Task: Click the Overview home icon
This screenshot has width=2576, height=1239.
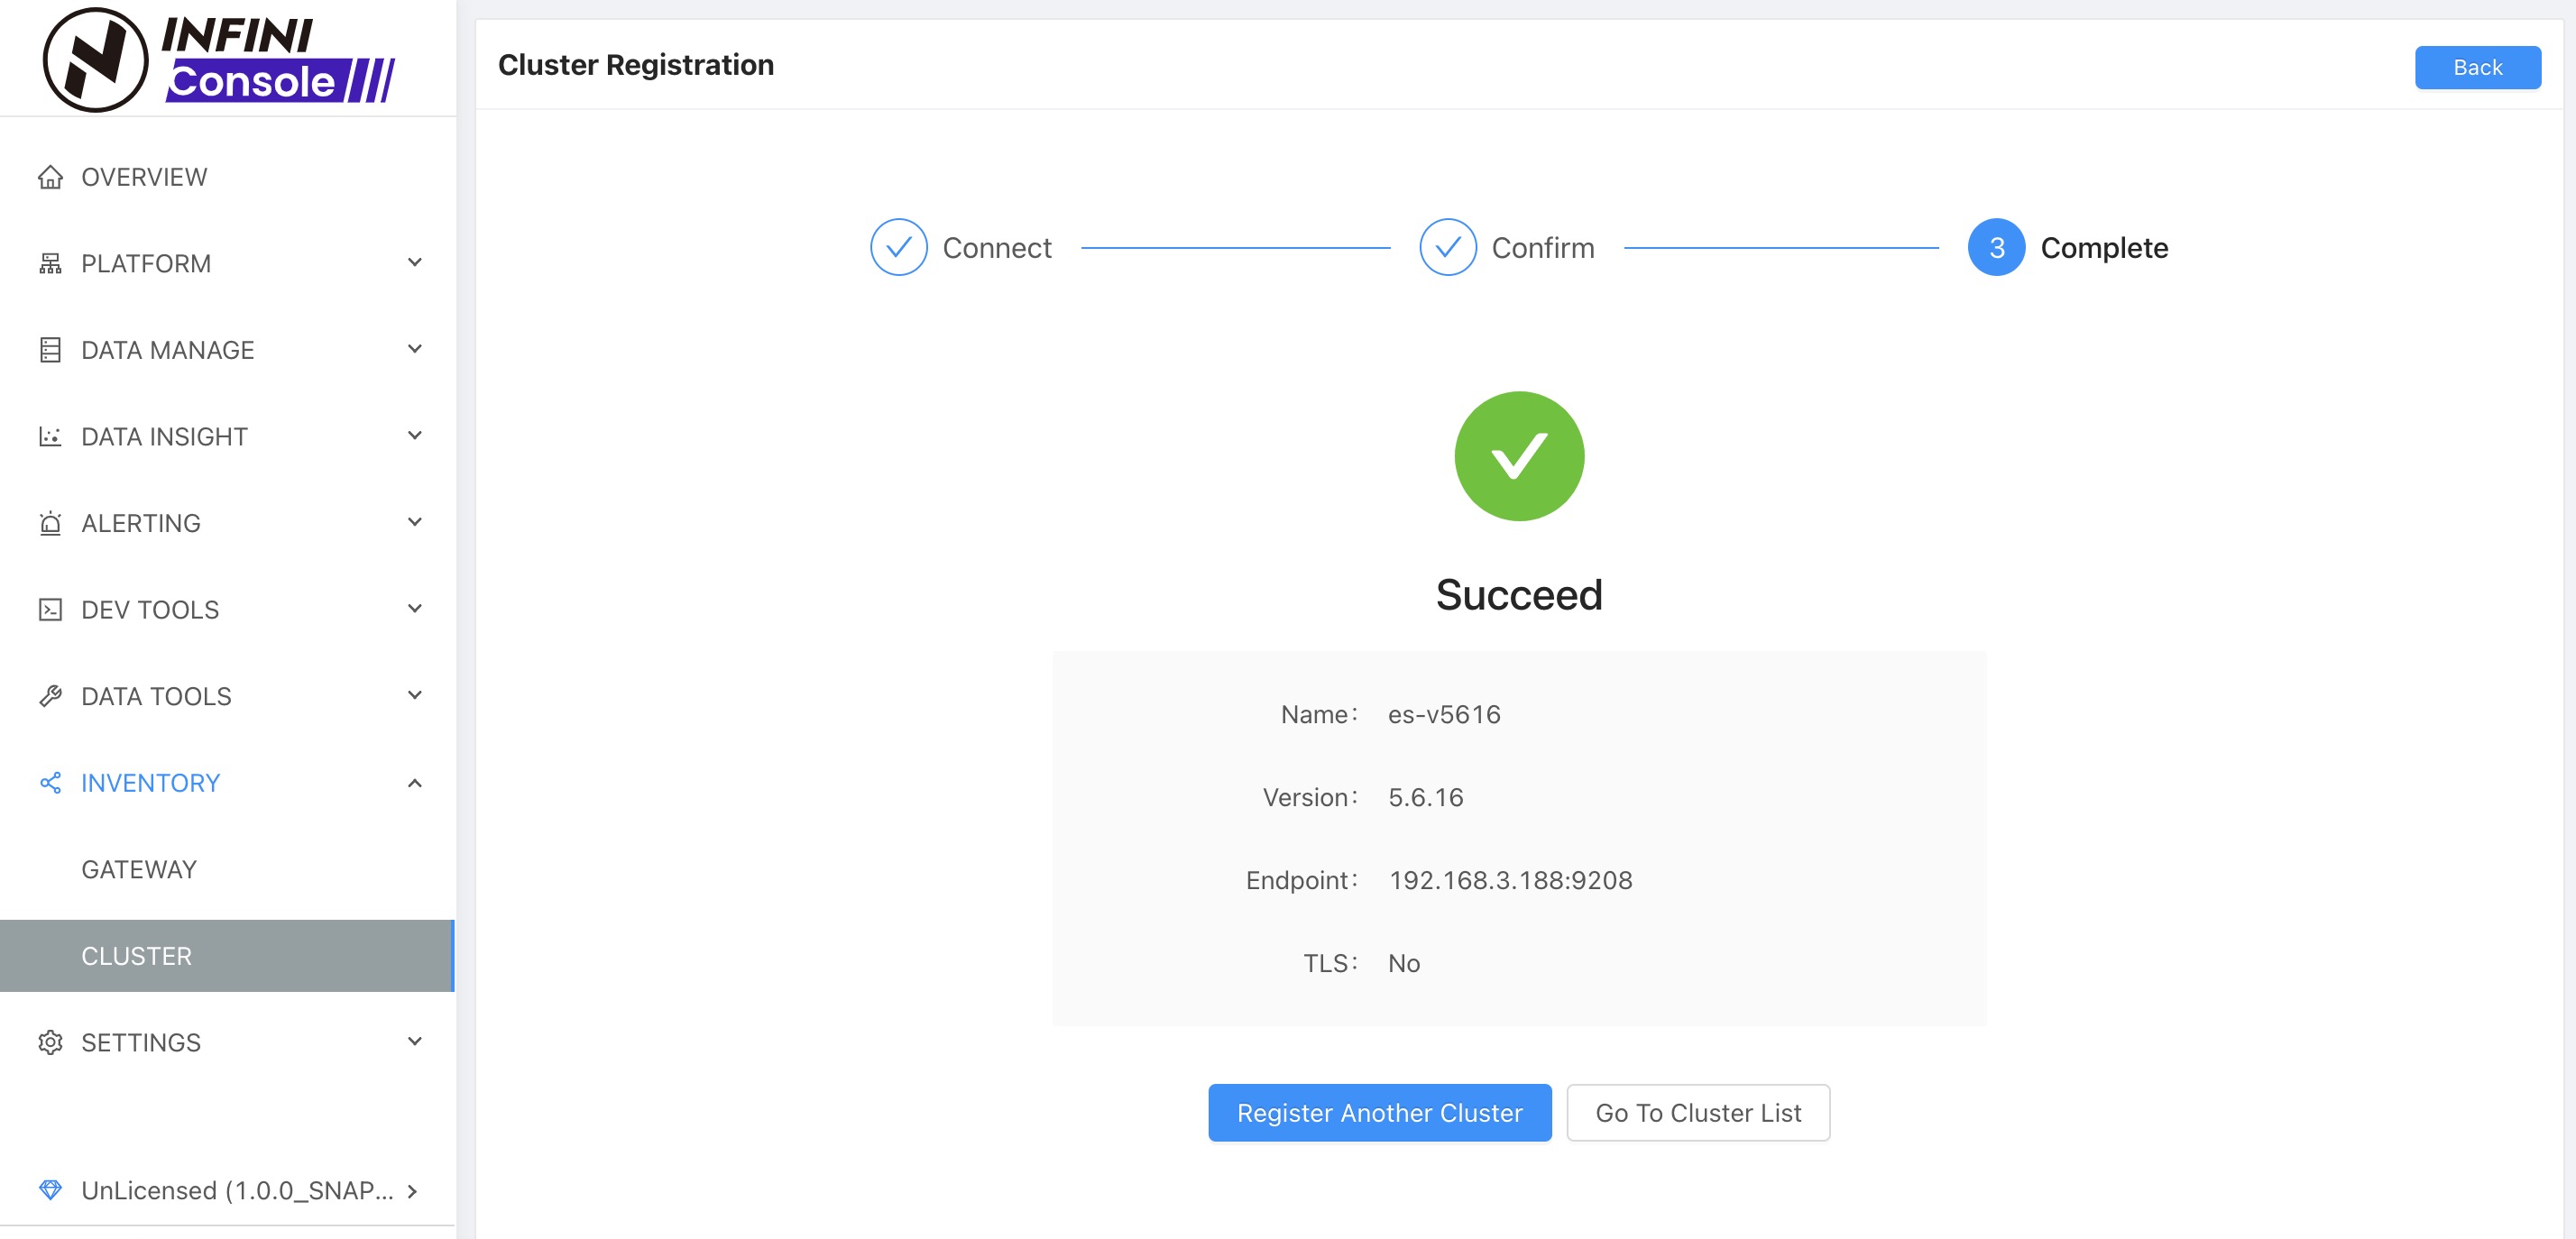Action: pyautogui.click(x=50, y=177)
